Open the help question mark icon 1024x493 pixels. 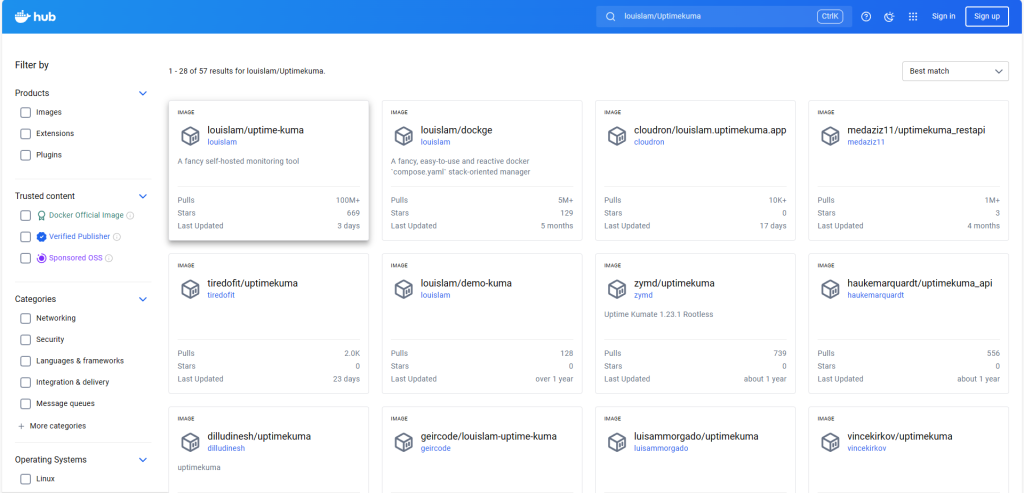click(x=866, y=16)
